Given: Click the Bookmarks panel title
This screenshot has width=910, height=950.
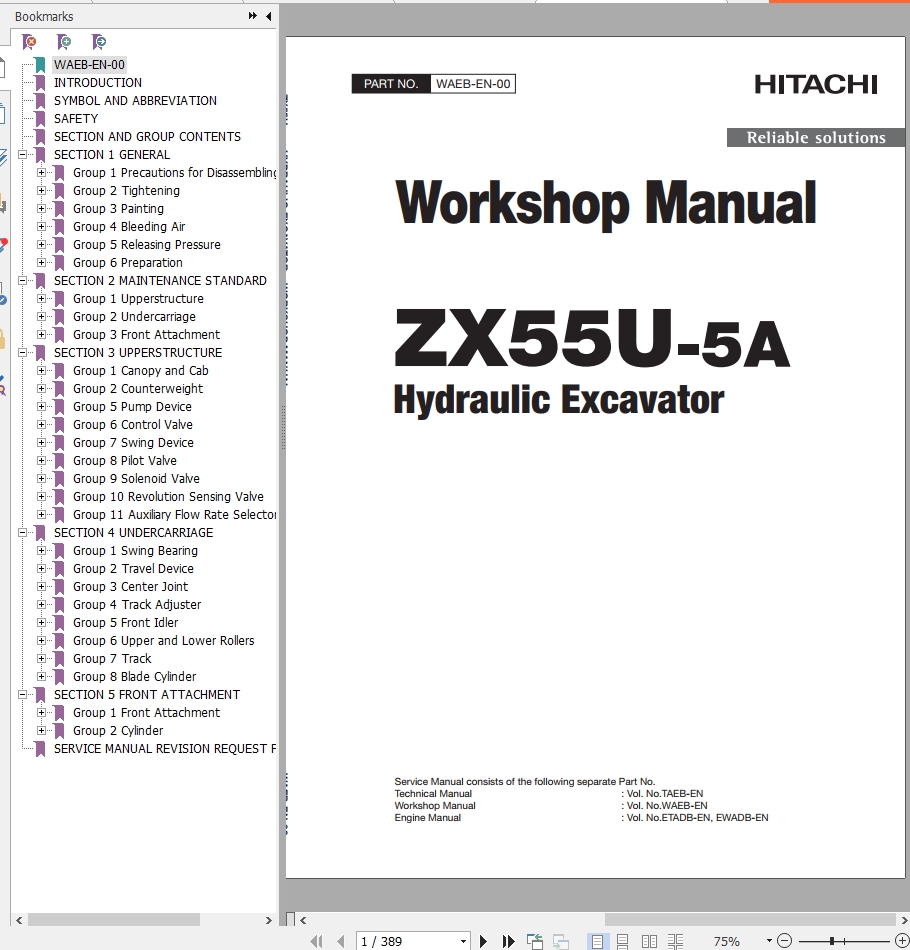Looking at the screenshot, I should [x=44, y=16].
